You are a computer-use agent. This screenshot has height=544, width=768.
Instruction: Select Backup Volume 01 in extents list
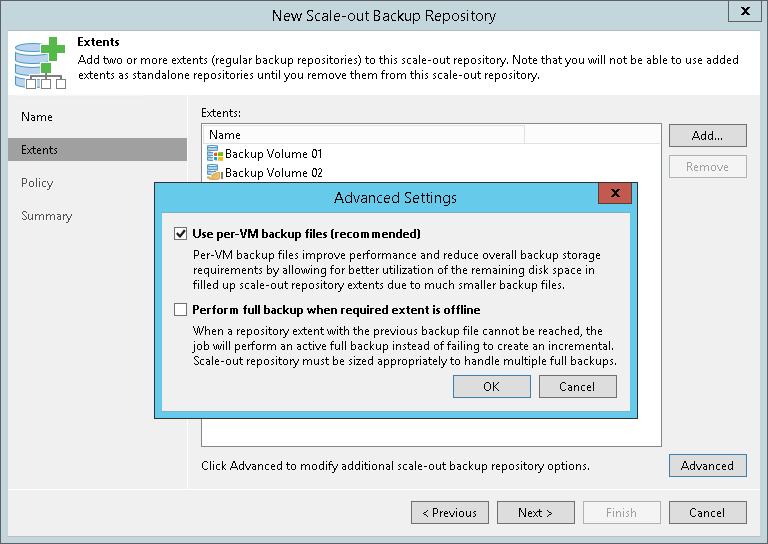click(x=273, y=154)
